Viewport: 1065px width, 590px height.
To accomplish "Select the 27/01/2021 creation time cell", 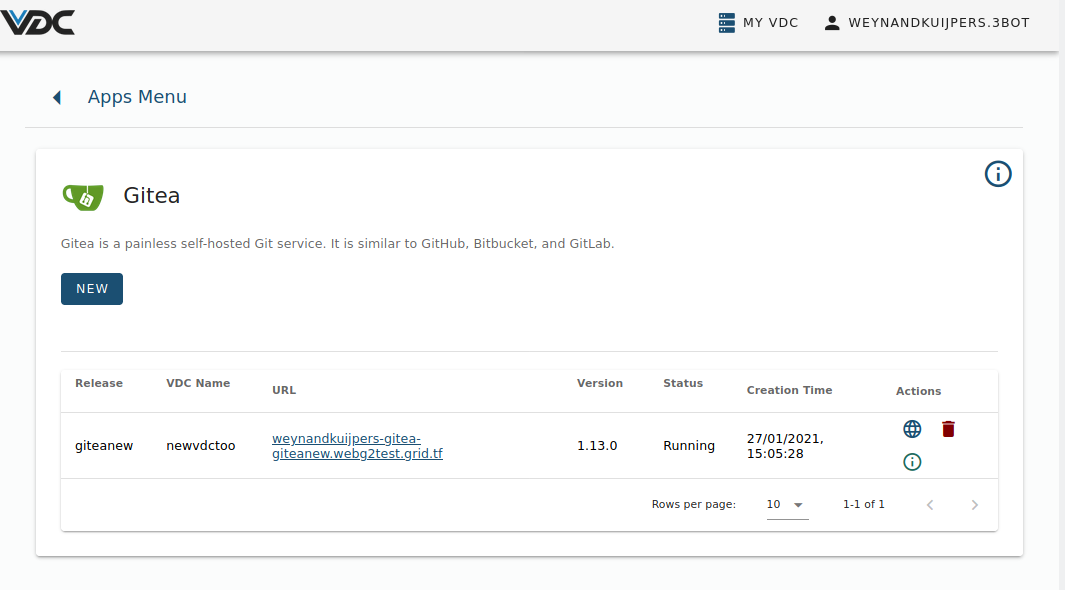I will click(x=784, y=446).
